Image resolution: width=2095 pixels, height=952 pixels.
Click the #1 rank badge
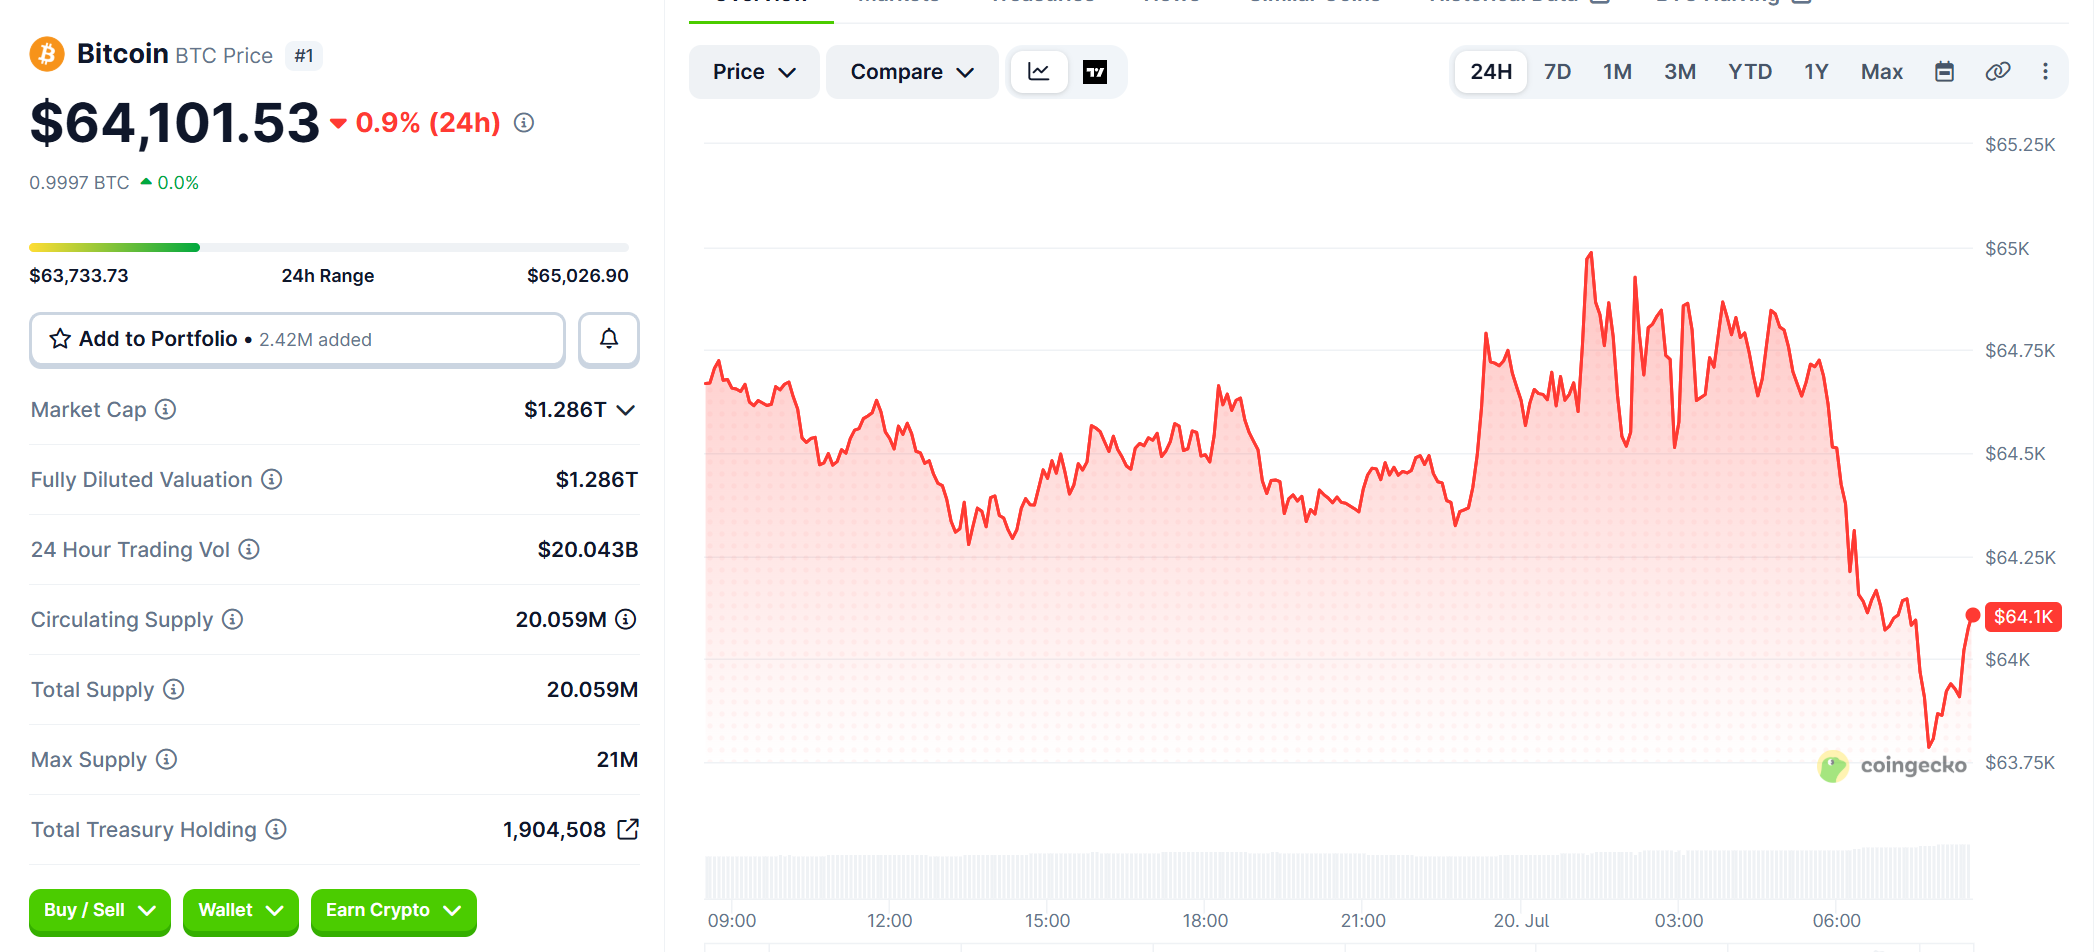click(304, 56)
